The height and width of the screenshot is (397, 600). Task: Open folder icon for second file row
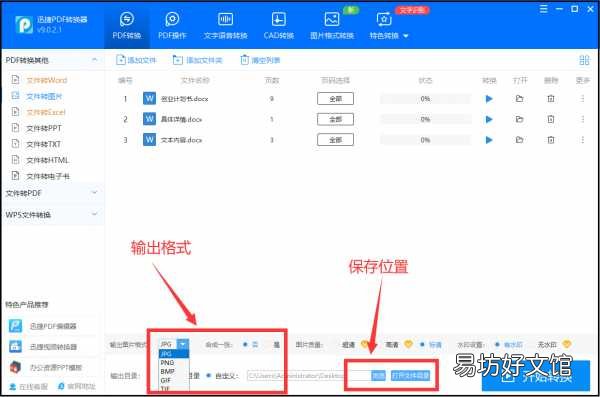click(519, 119)
